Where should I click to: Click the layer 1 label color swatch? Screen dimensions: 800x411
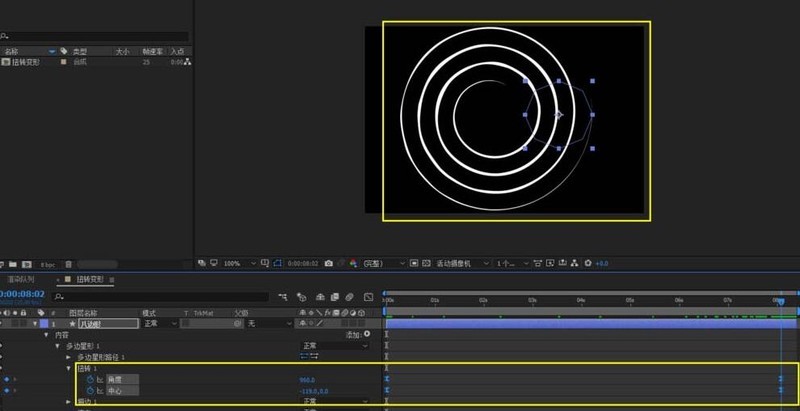[x=44, y=323]
